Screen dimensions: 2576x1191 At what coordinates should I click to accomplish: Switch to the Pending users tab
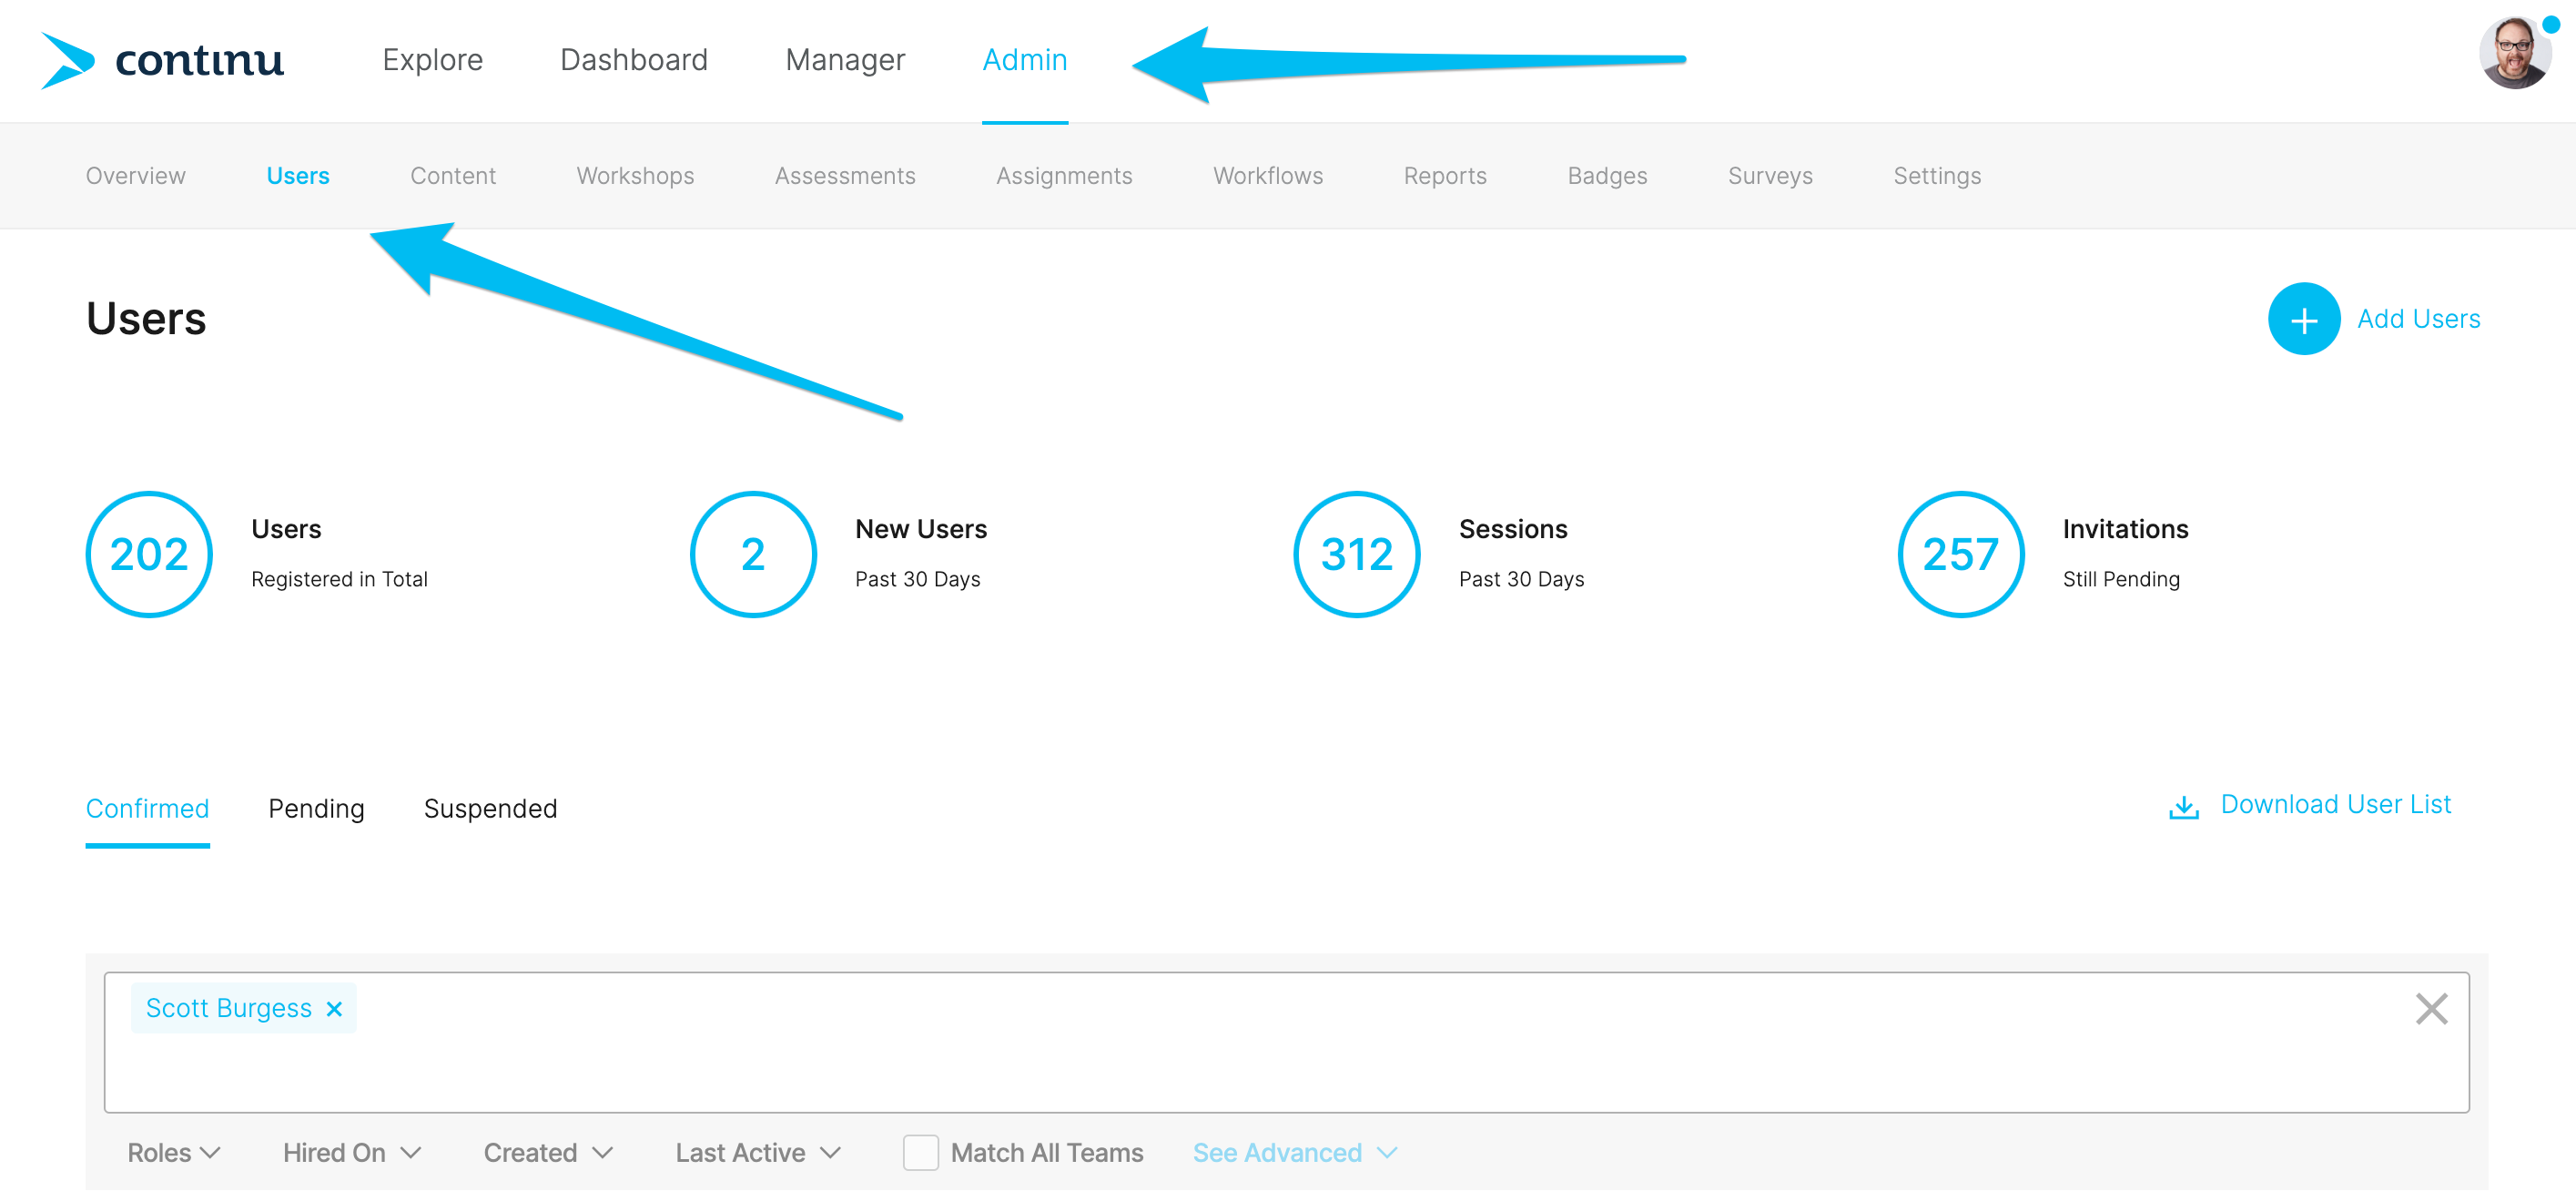[316, 809]
